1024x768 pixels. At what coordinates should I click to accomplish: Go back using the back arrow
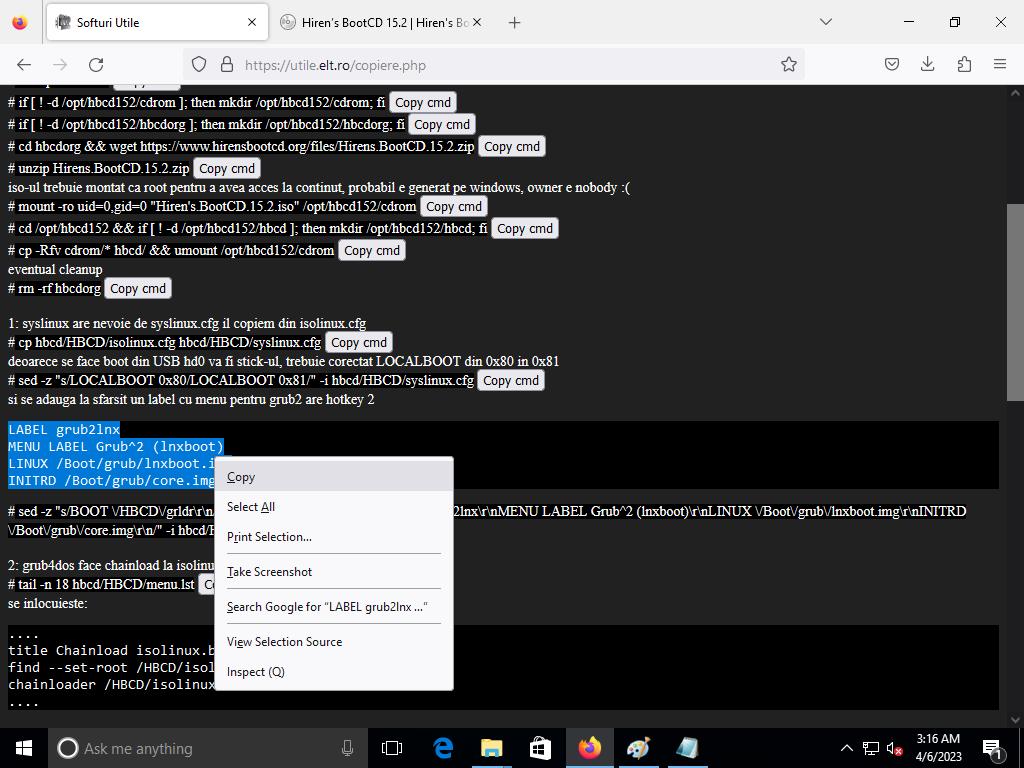(24, 64)
